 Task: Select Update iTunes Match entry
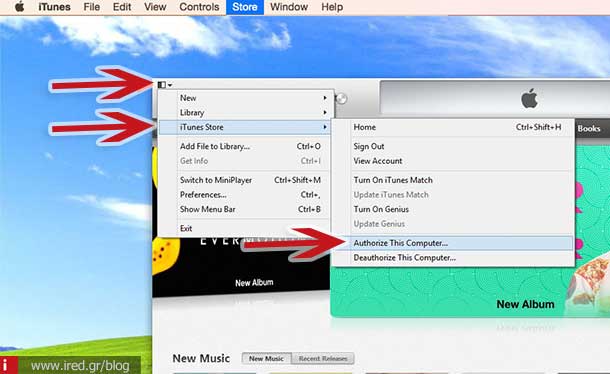(x=453, y=195)
